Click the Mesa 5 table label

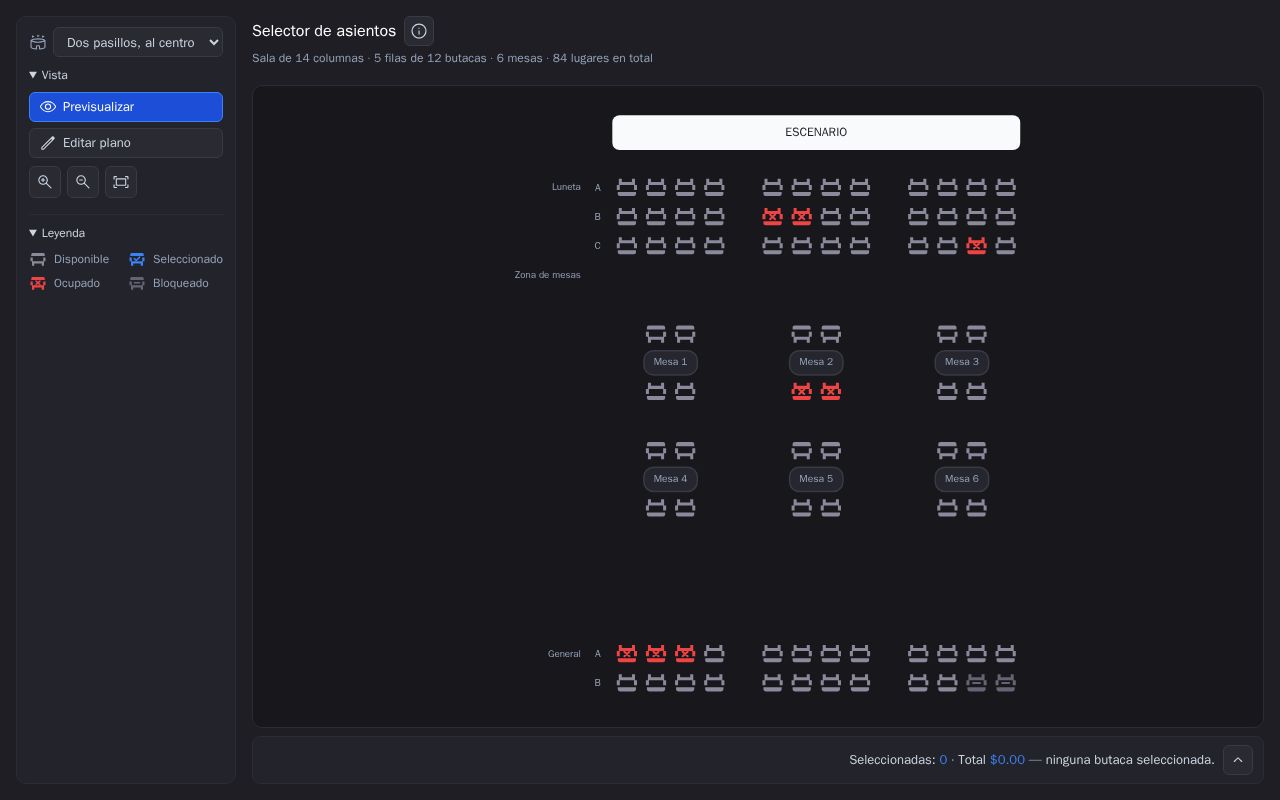[x=816, y=479]
